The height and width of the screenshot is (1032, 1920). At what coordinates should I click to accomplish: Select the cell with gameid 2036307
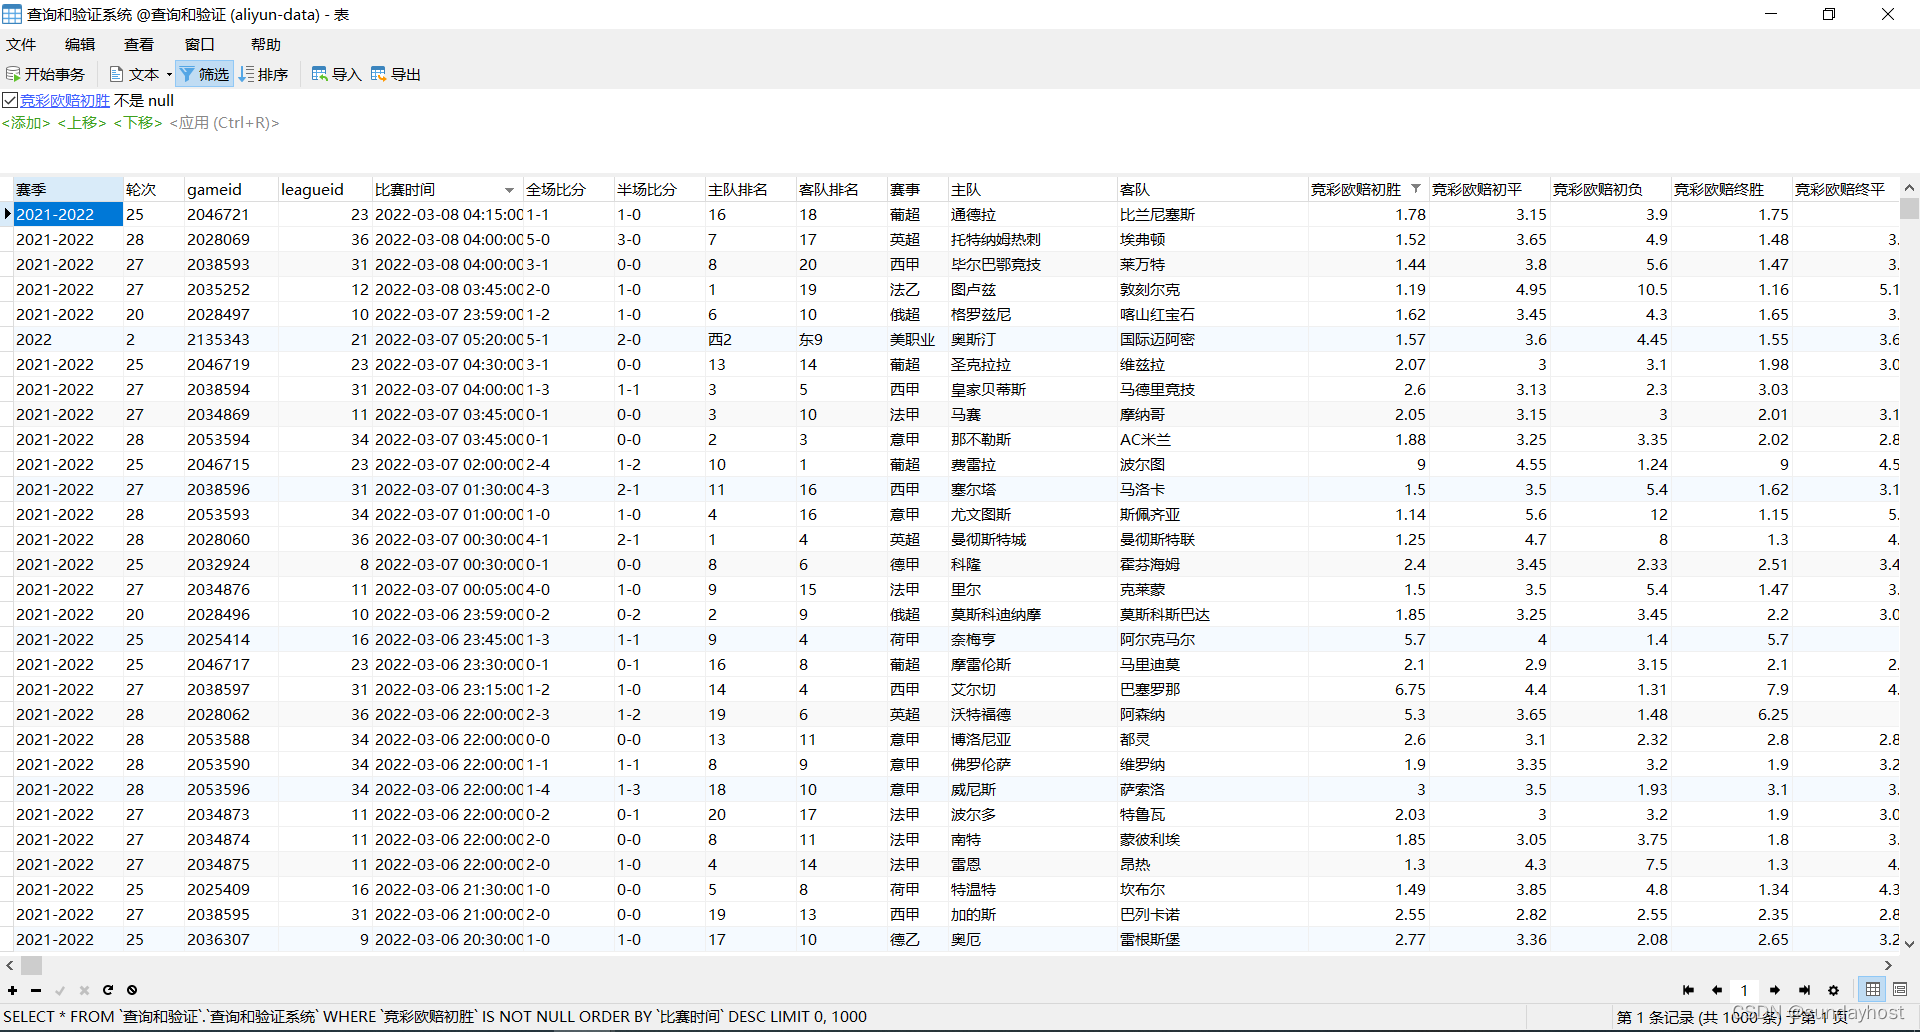[230, 939]
